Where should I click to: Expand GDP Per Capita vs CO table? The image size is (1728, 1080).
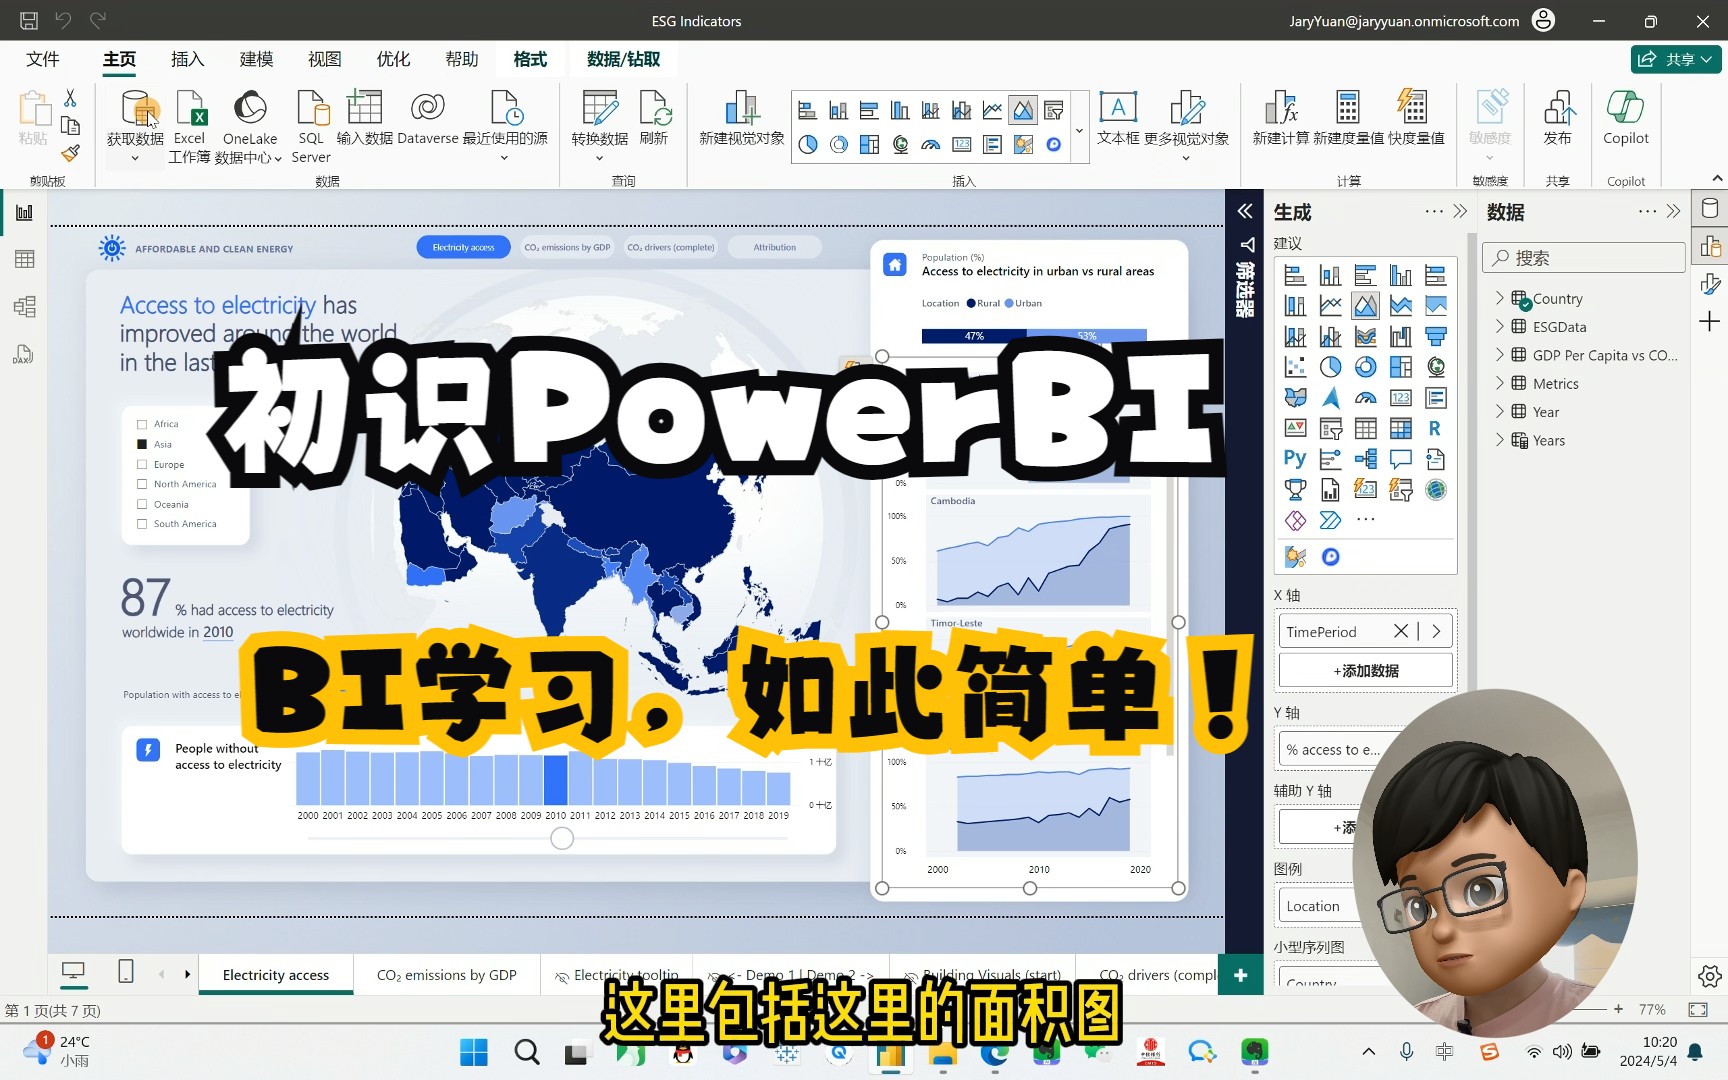tap(1499, 355)
